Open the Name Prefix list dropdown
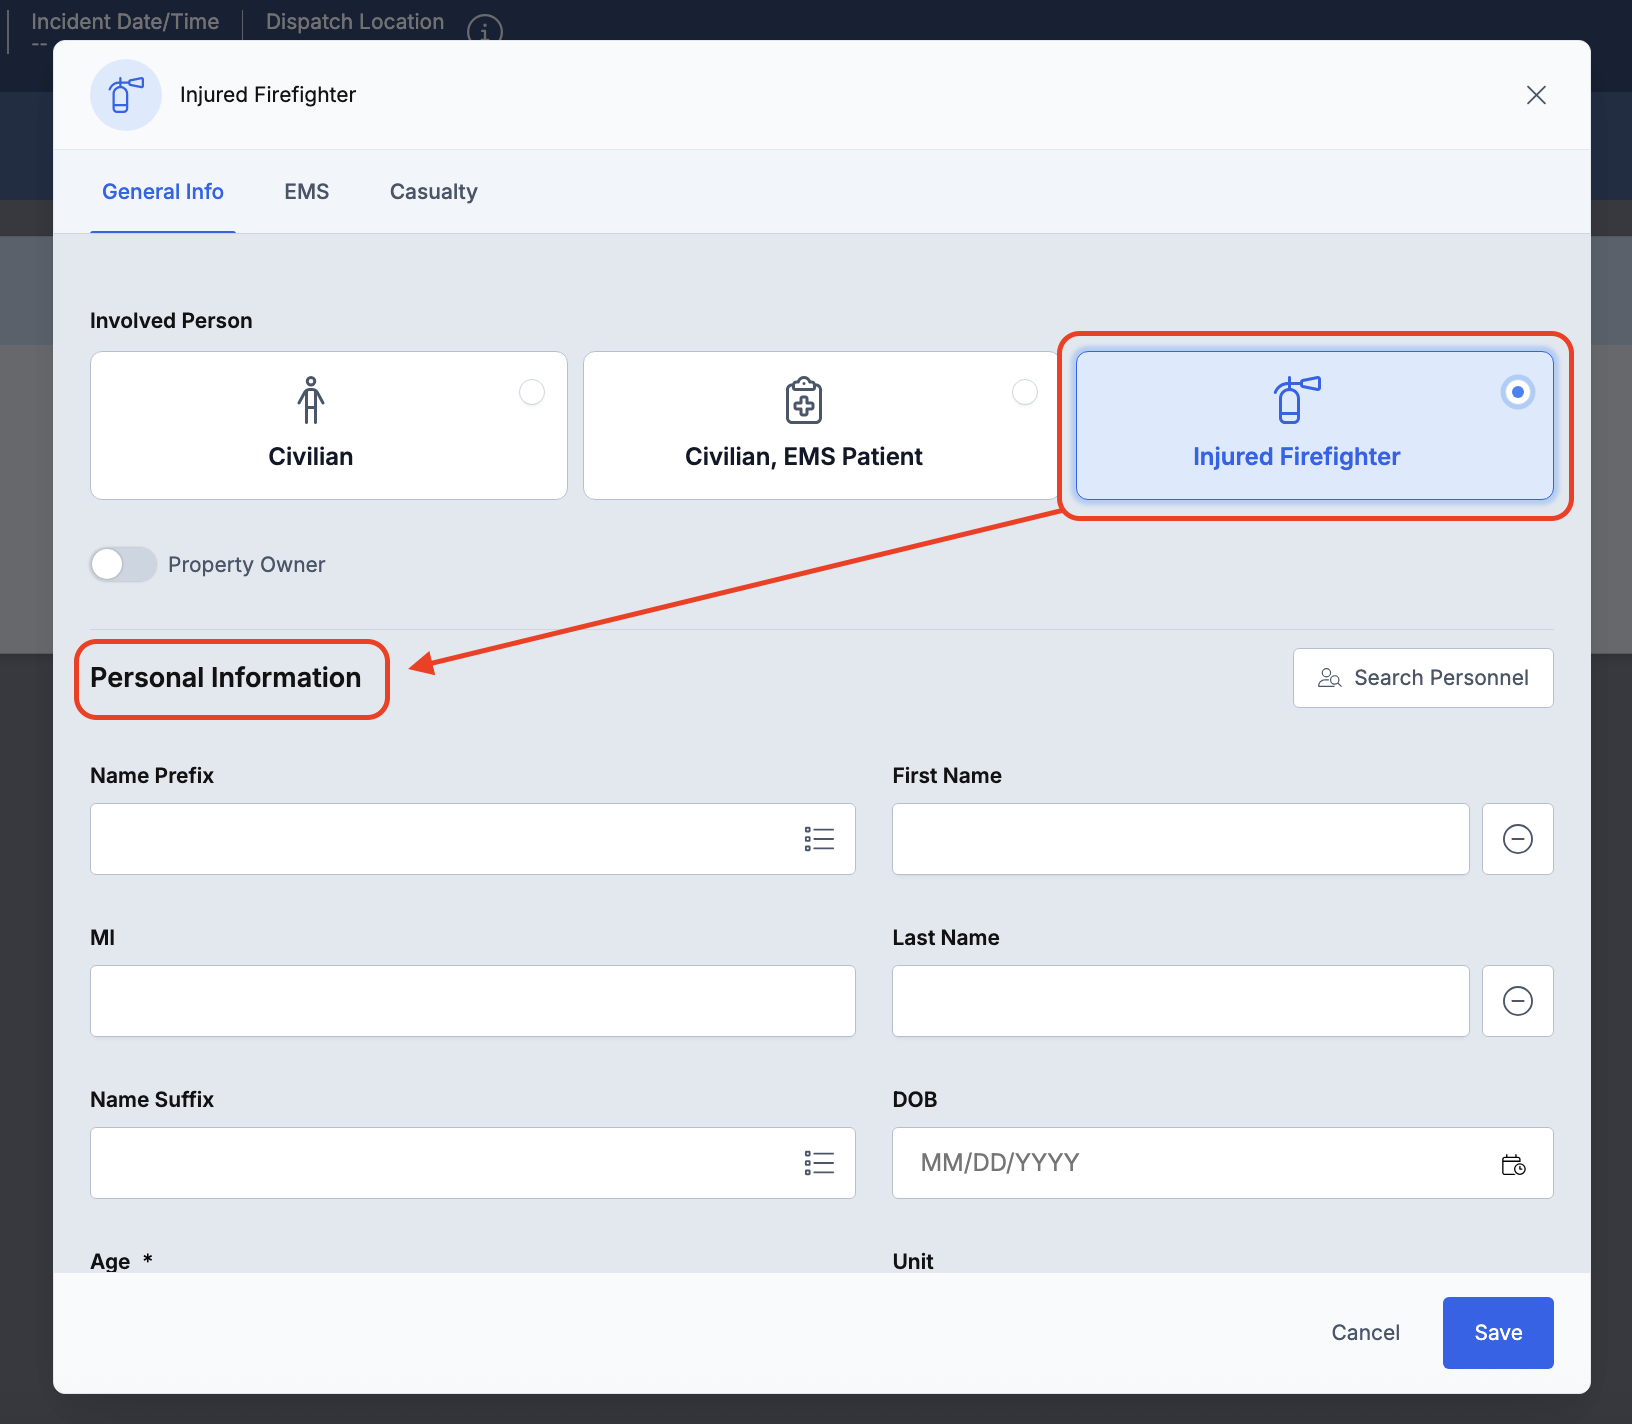The height and width of the screenshot is (1424, 1632). click(x=819, y=839)
